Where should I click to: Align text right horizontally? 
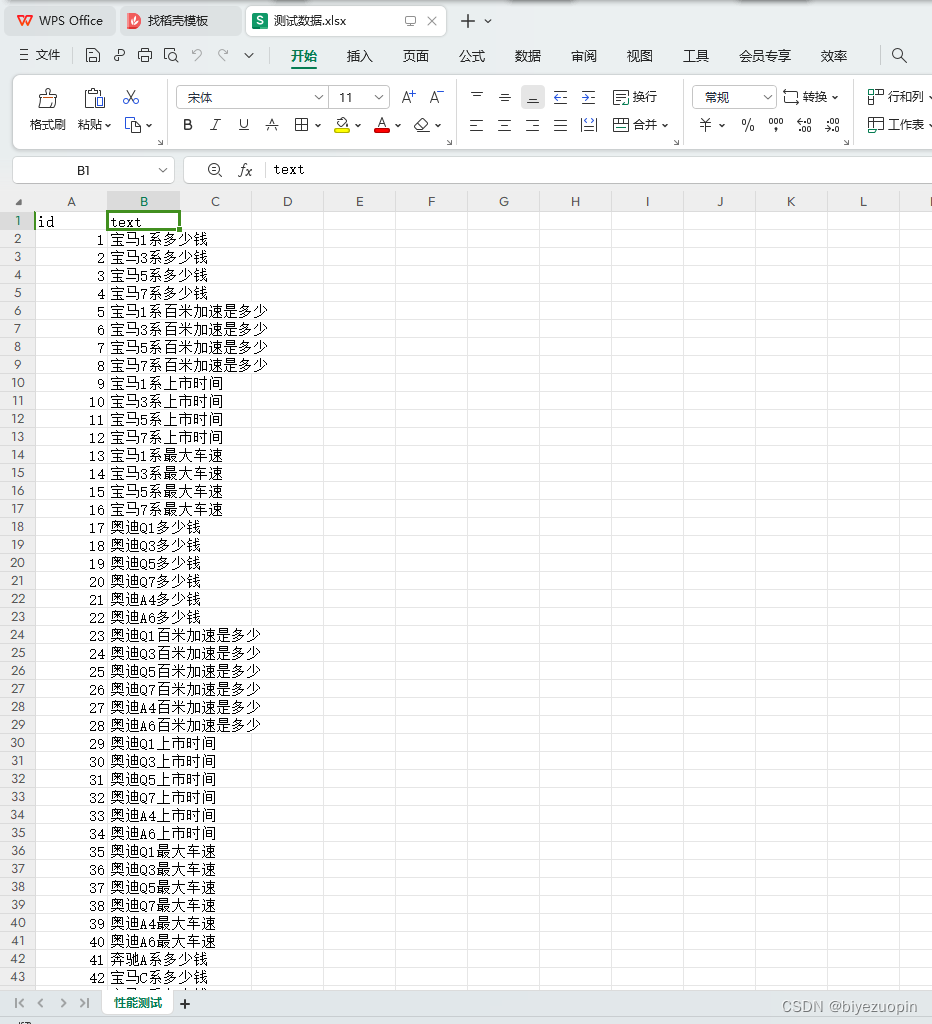532,125
